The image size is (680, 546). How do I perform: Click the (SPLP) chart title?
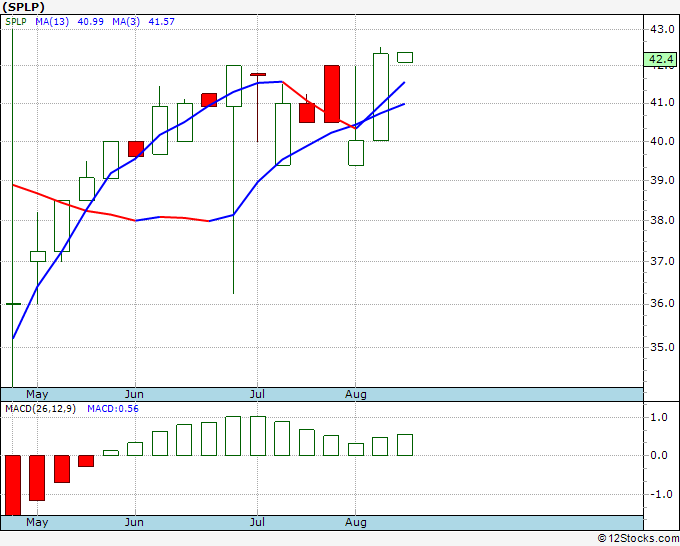23,7
